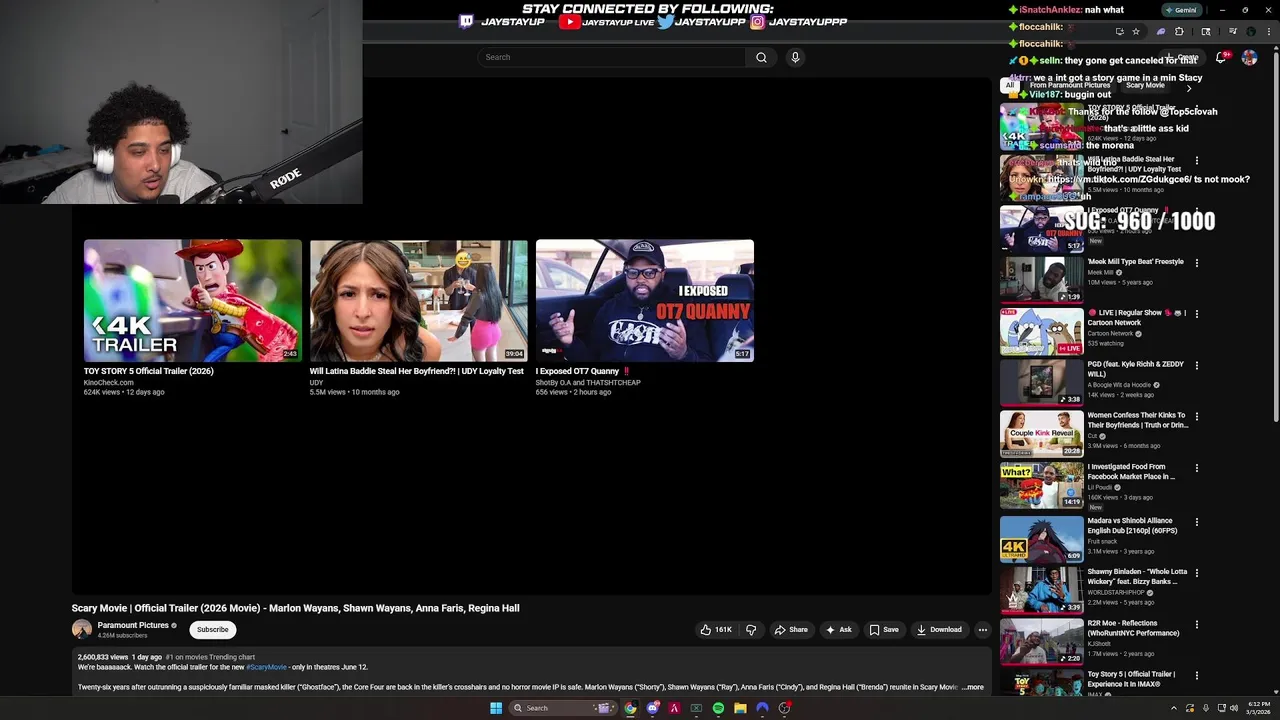Viewport: 1280px width, 720px height.
Task: Open Chrome media controls icon
Action: pyautogui.click(x=1233, y=31)
